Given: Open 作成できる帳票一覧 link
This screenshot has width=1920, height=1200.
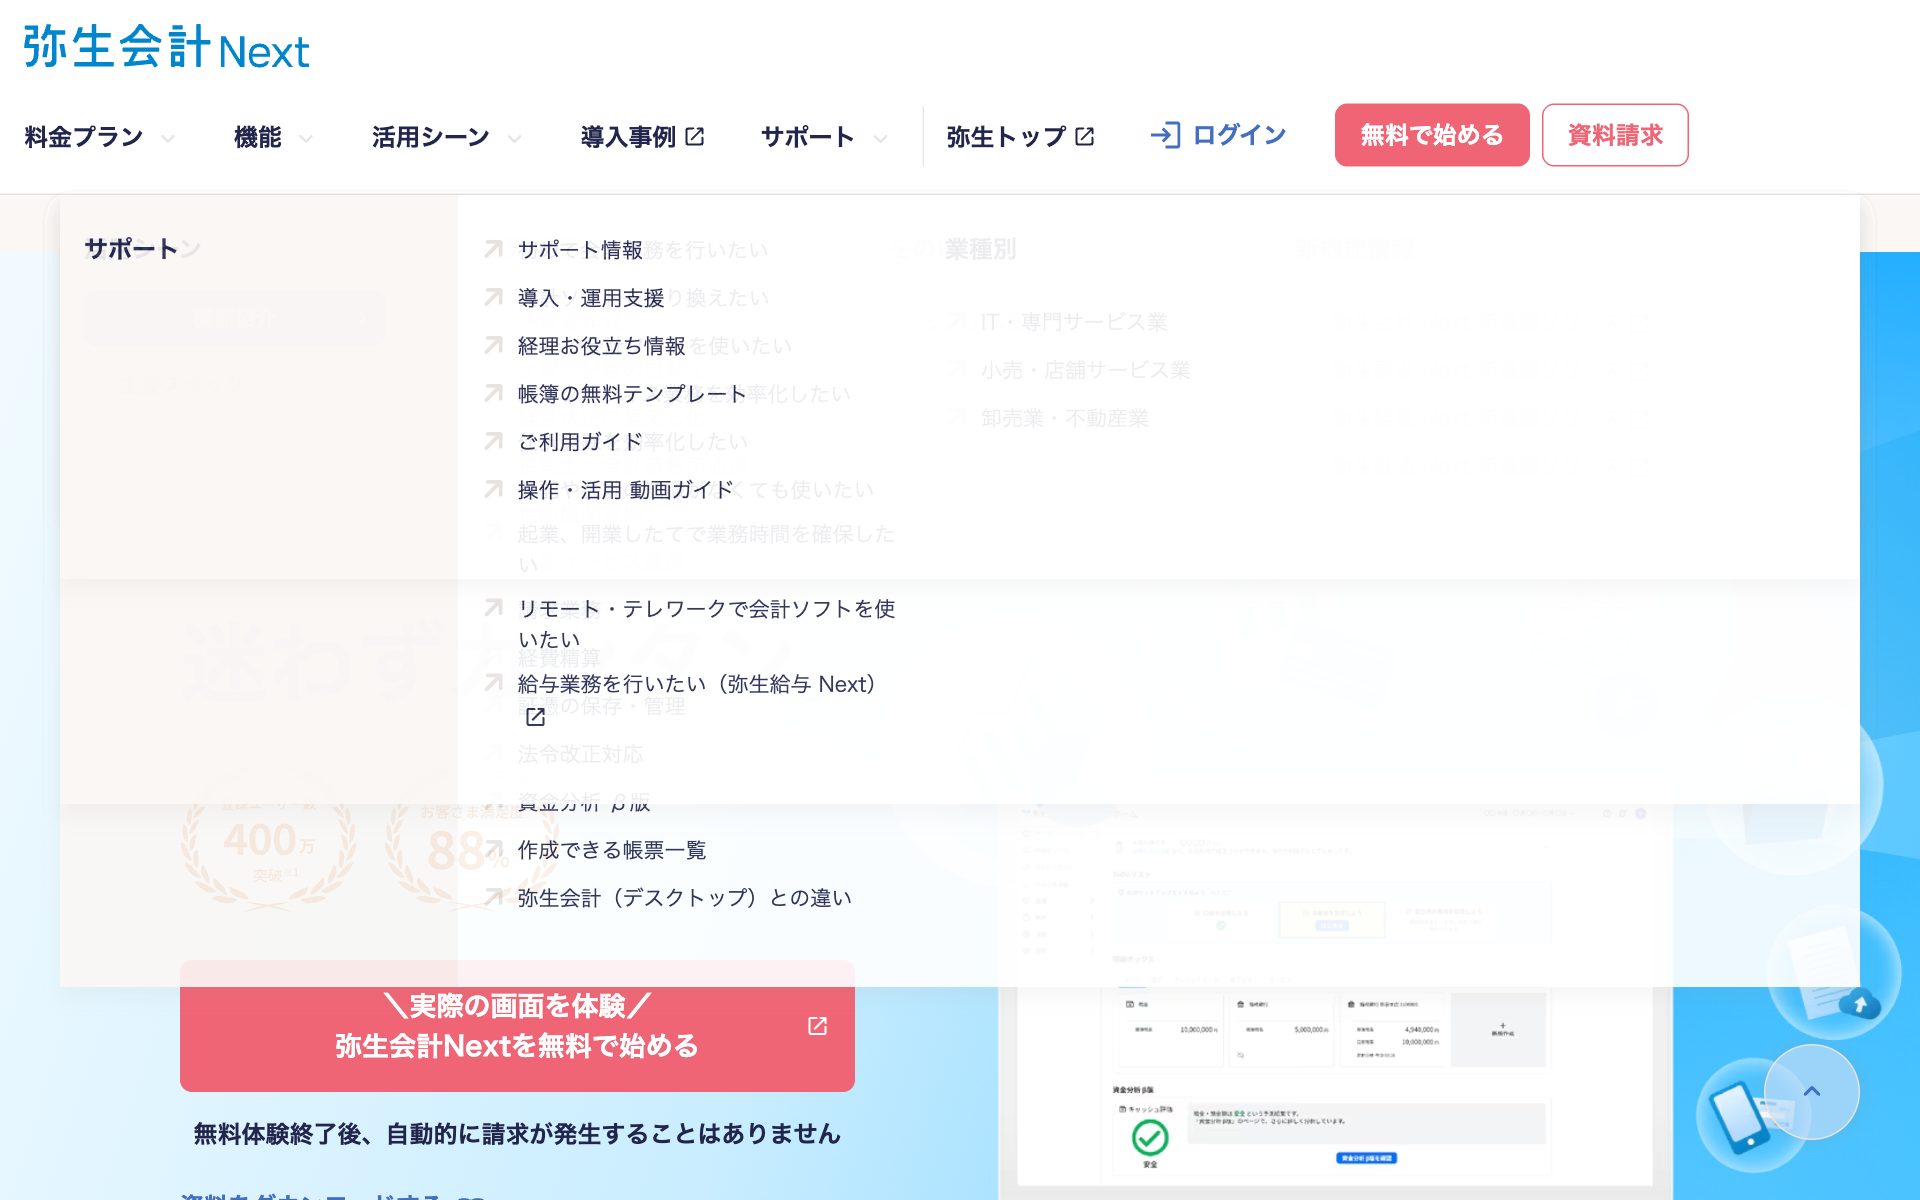Looking at the screenshot, I should click(612, 850).
